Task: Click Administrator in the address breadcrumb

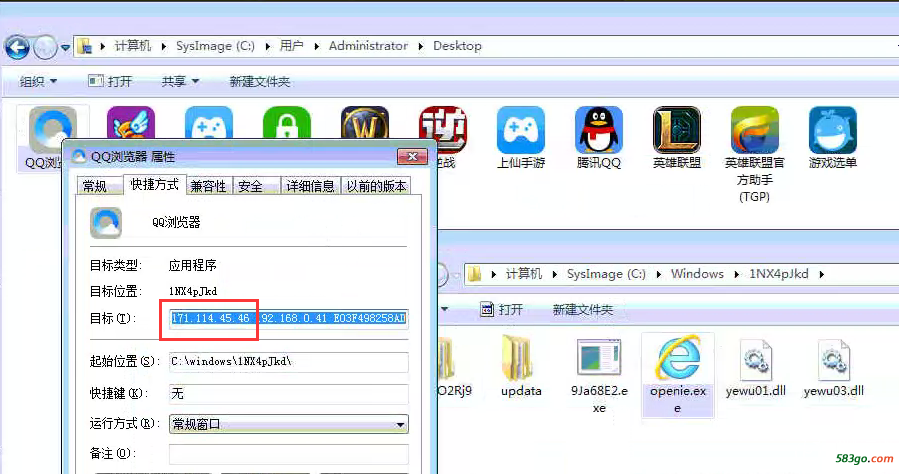Action: point(368,46)
